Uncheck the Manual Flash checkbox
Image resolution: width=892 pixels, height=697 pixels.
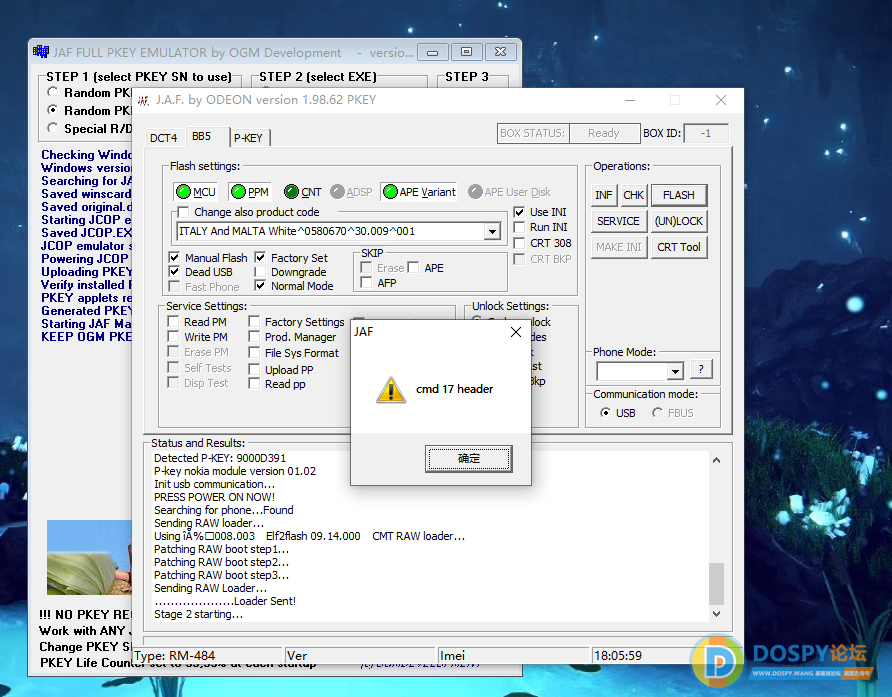coord(175,258)
